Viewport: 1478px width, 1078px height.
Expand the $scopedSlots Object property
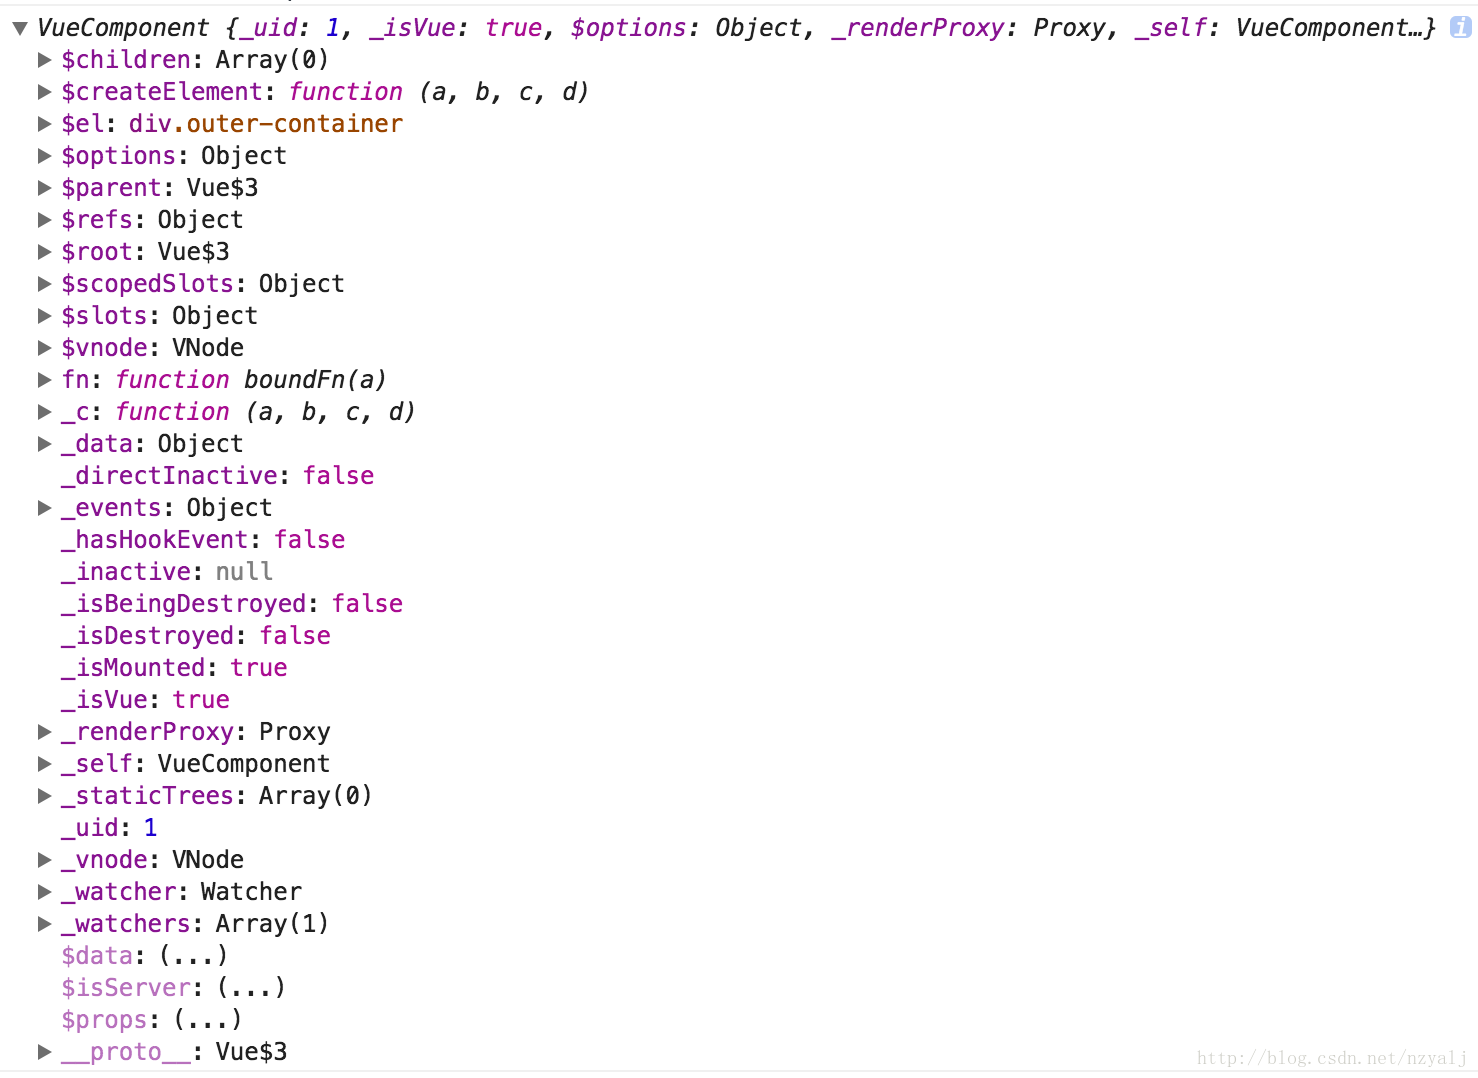tap(44, 284)
